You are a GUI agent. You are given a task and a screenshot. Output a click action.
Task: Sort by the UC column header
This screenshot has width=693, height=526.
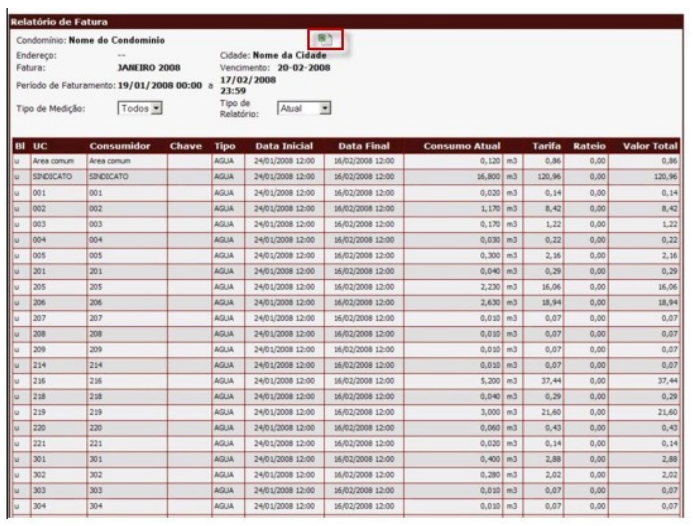pos(41,147)
